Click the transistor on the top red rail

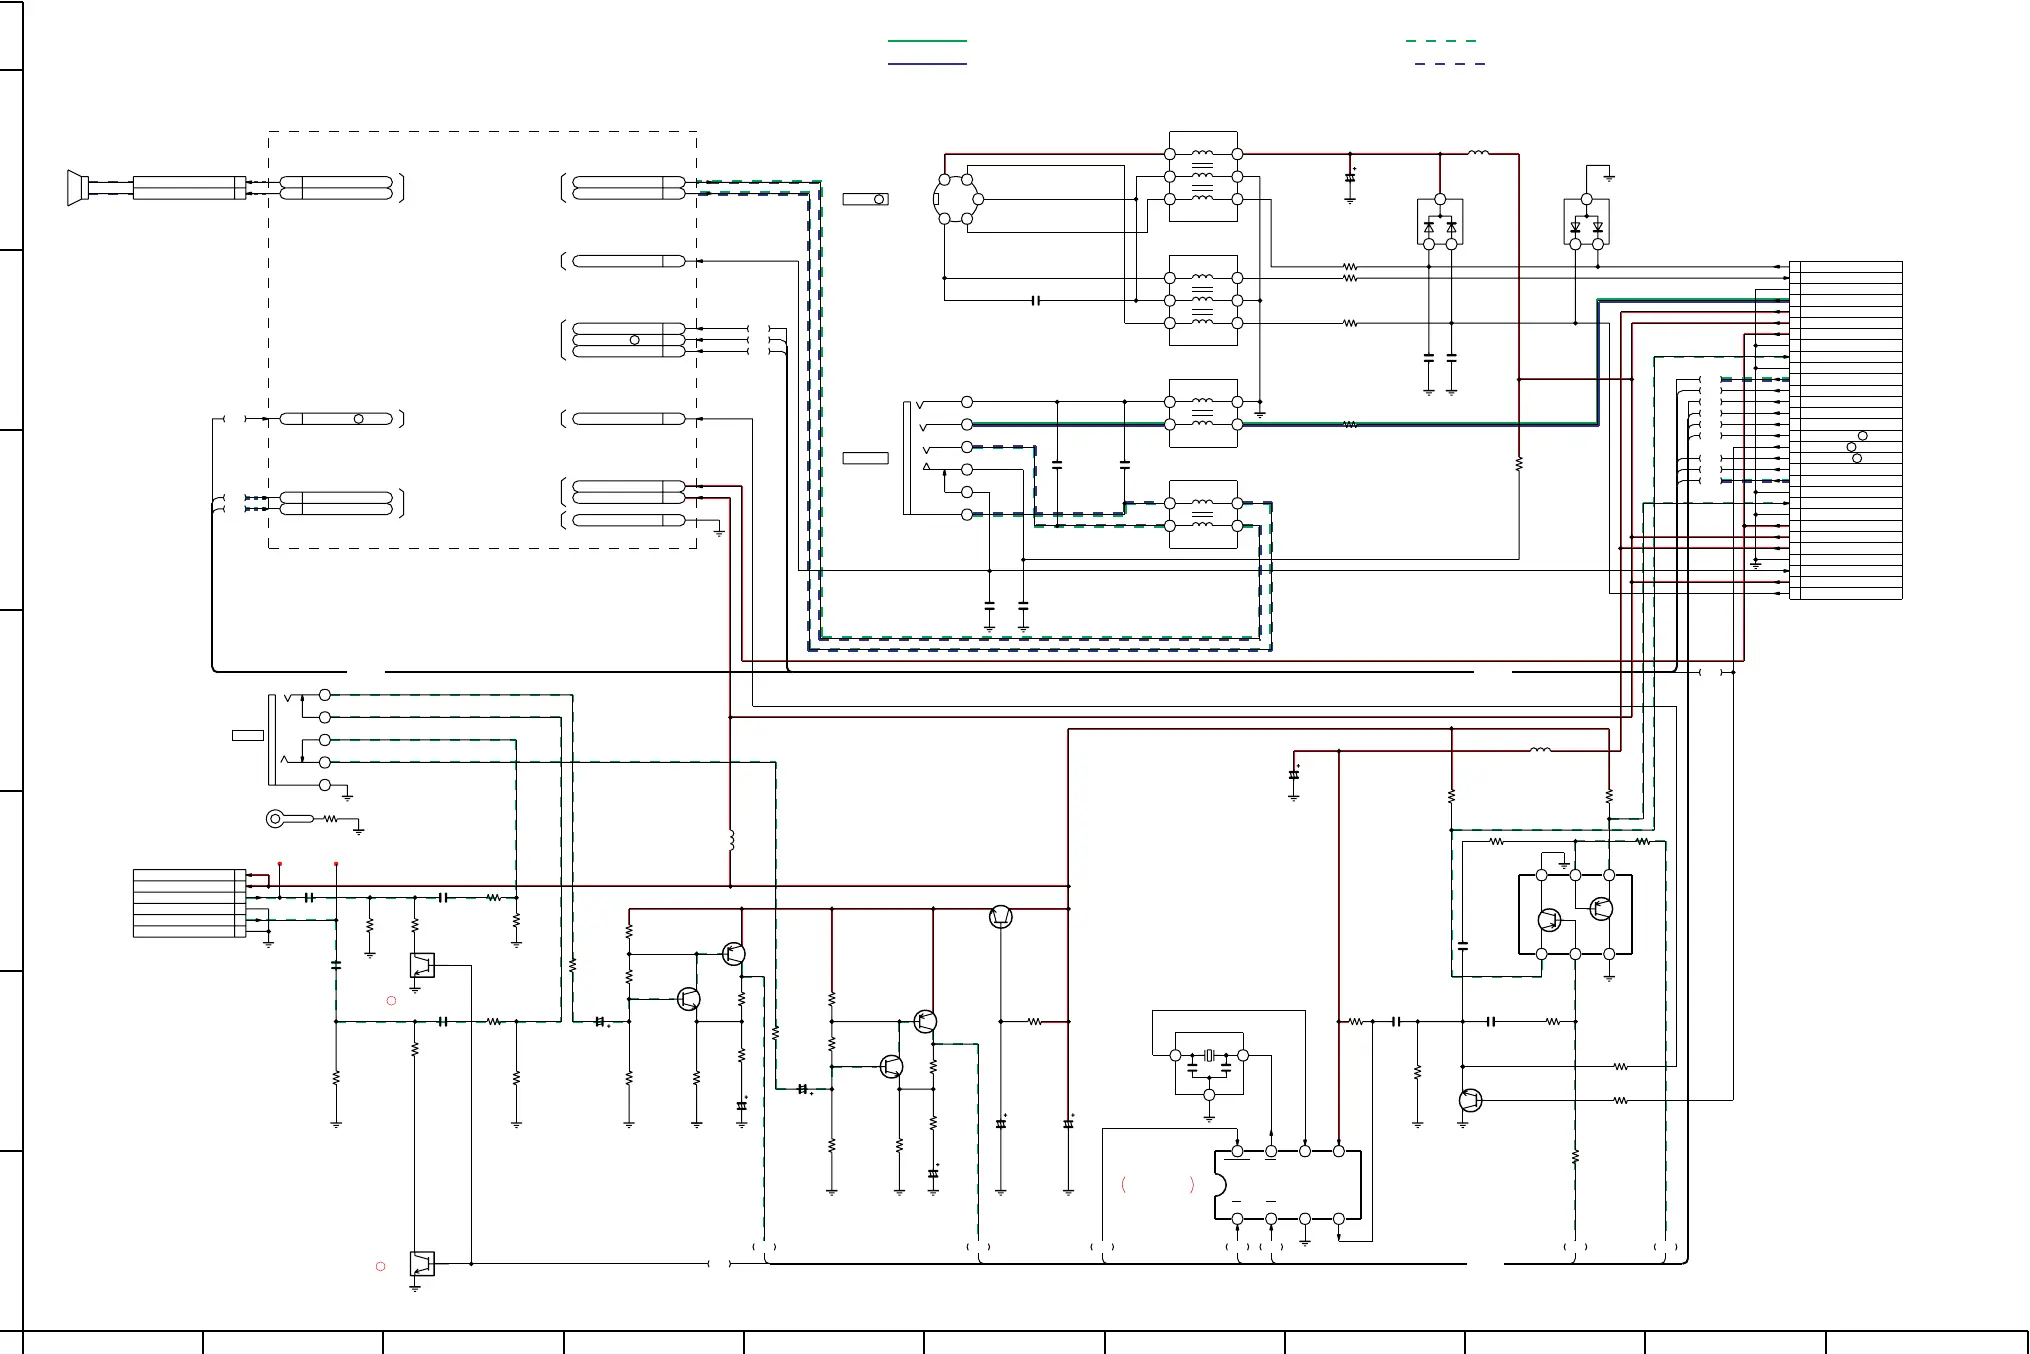click(x=1001, y=916)
